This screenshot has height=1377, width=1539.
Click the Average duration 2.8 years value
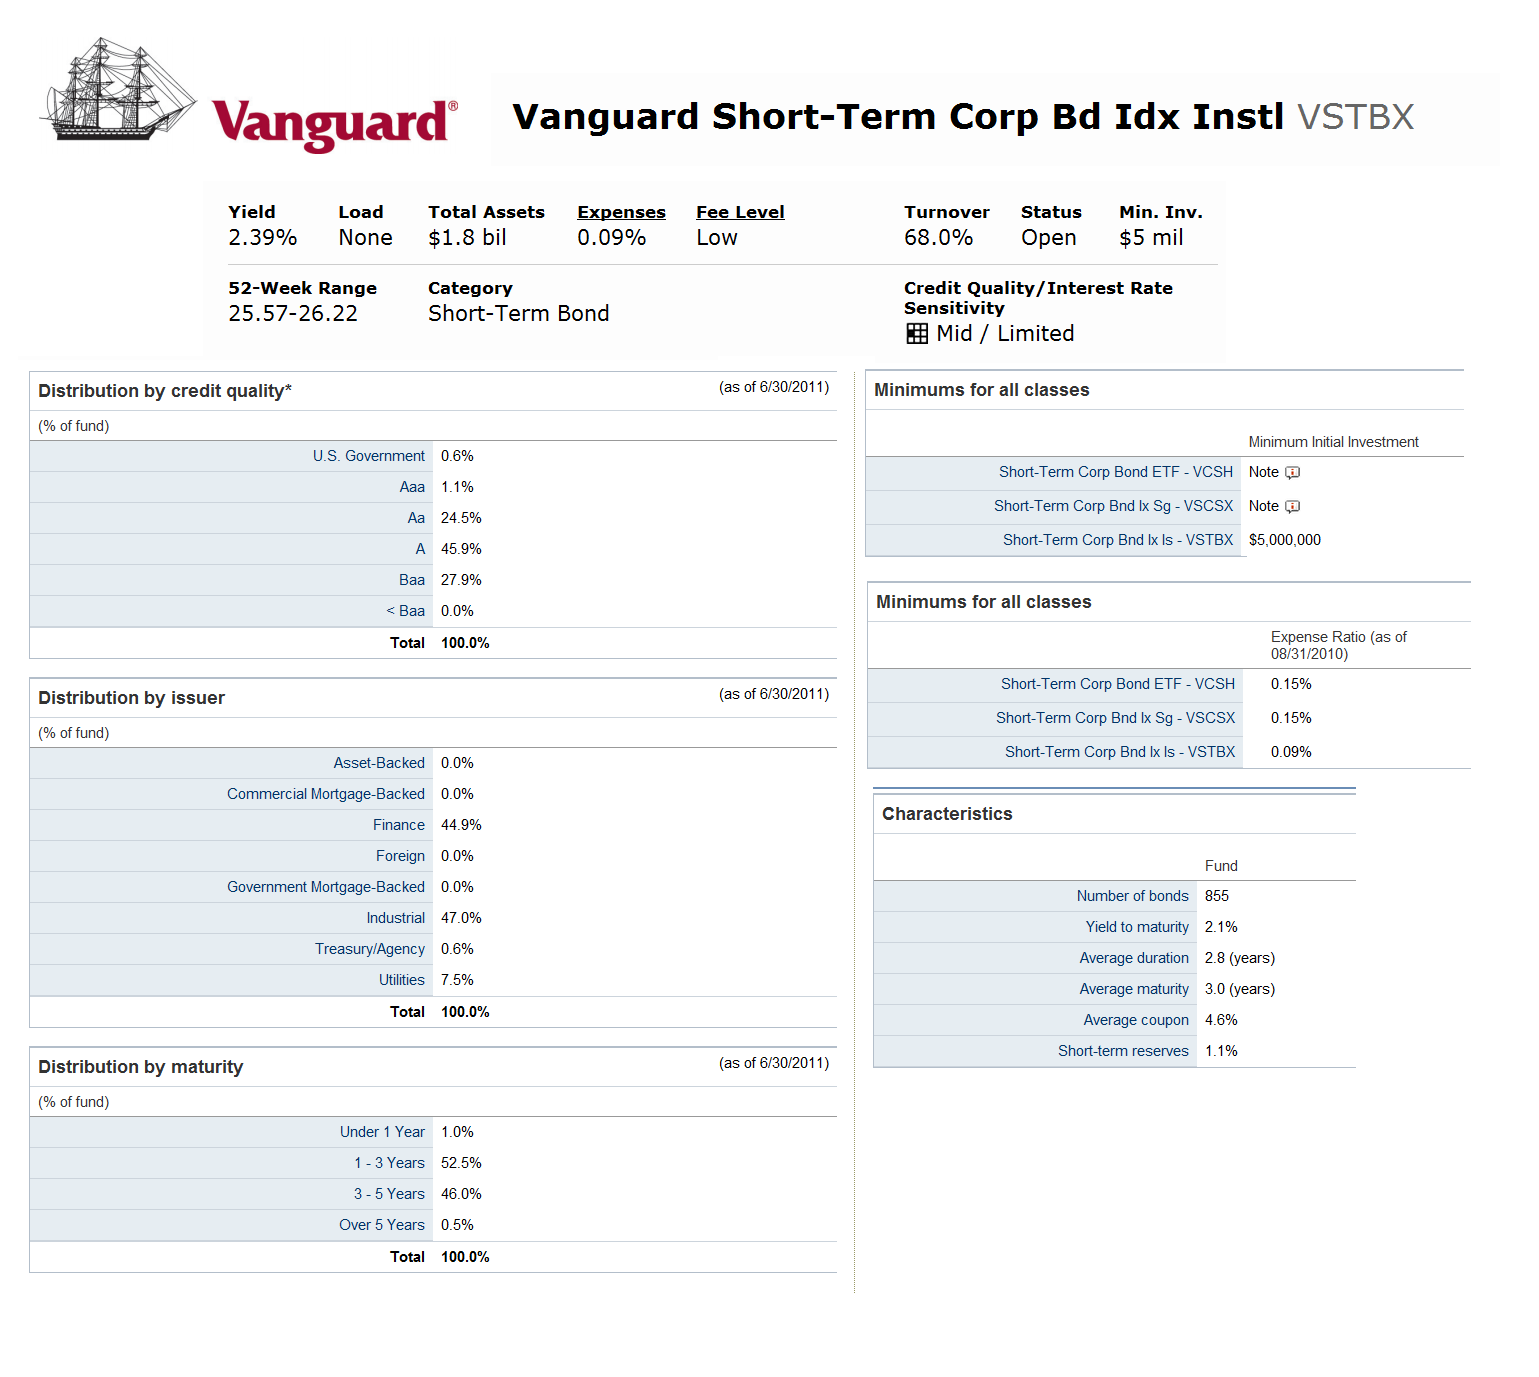coord(1239,957)
